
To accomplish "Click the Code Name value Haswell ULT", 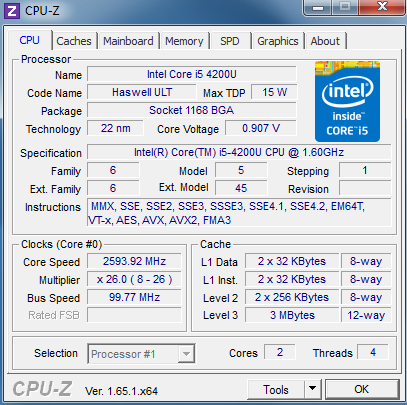I will click(142, 92).
